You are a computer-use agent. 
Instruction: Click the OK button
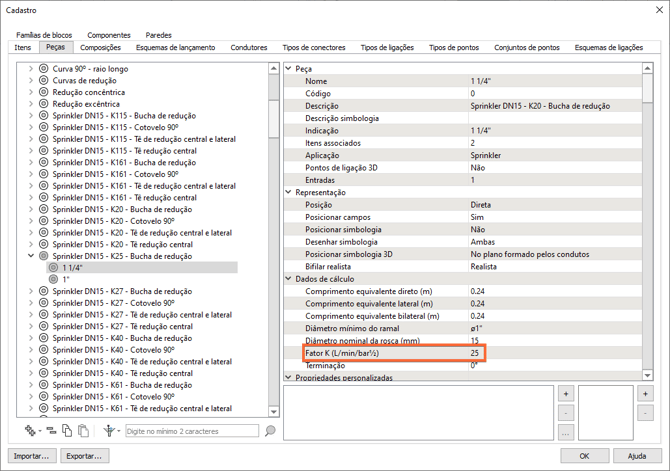tap(584, 456)
